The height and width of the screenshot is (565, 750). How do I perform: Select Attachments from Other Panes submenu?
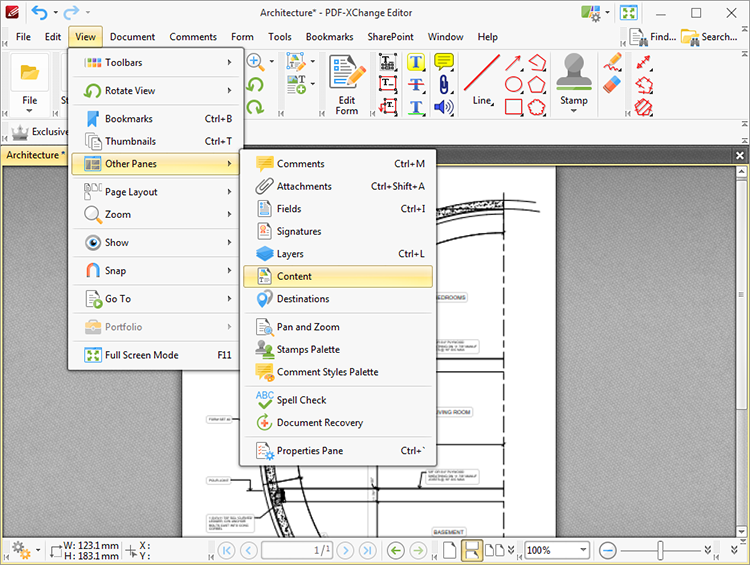[x=338, y=186]
